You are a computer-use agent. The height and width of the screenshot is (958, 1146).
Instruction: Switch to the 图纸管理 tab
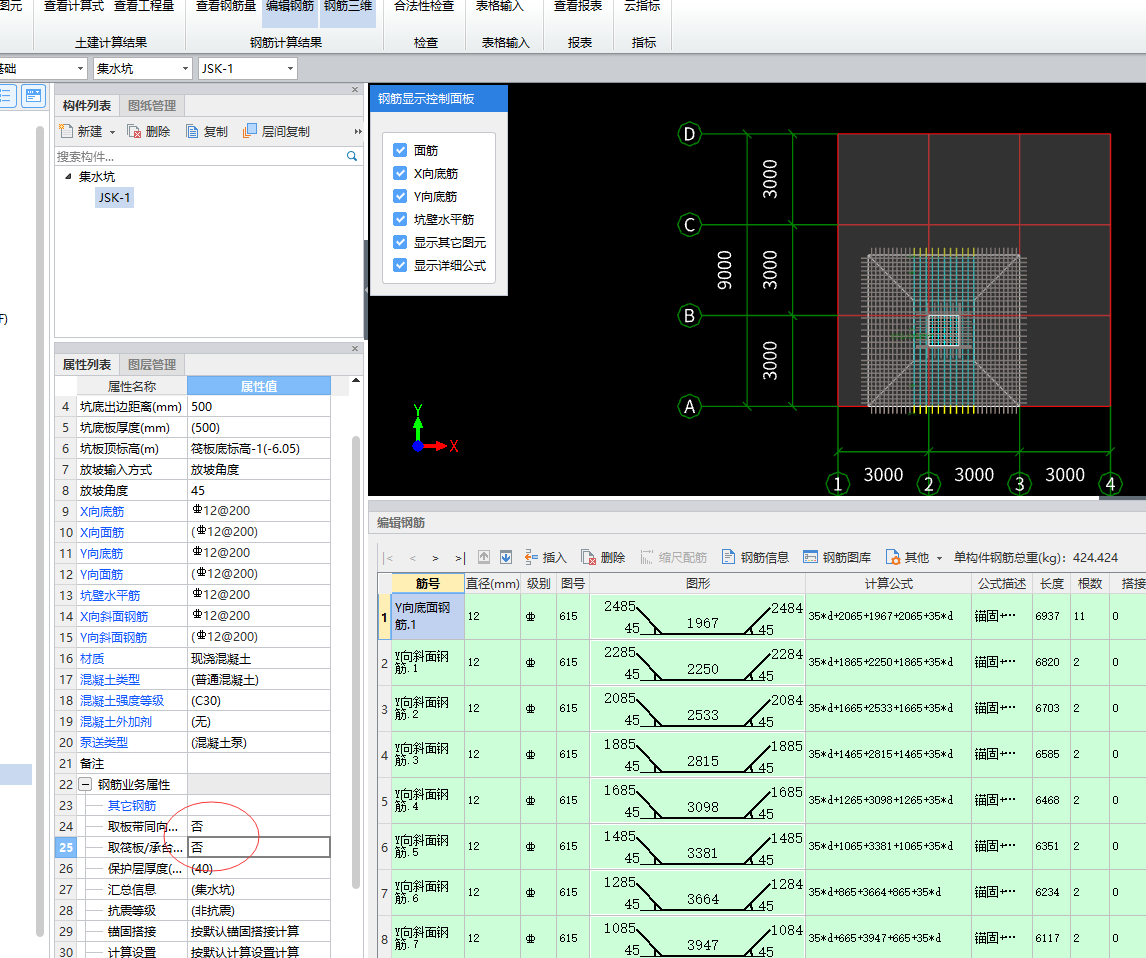tap(152, 105)
